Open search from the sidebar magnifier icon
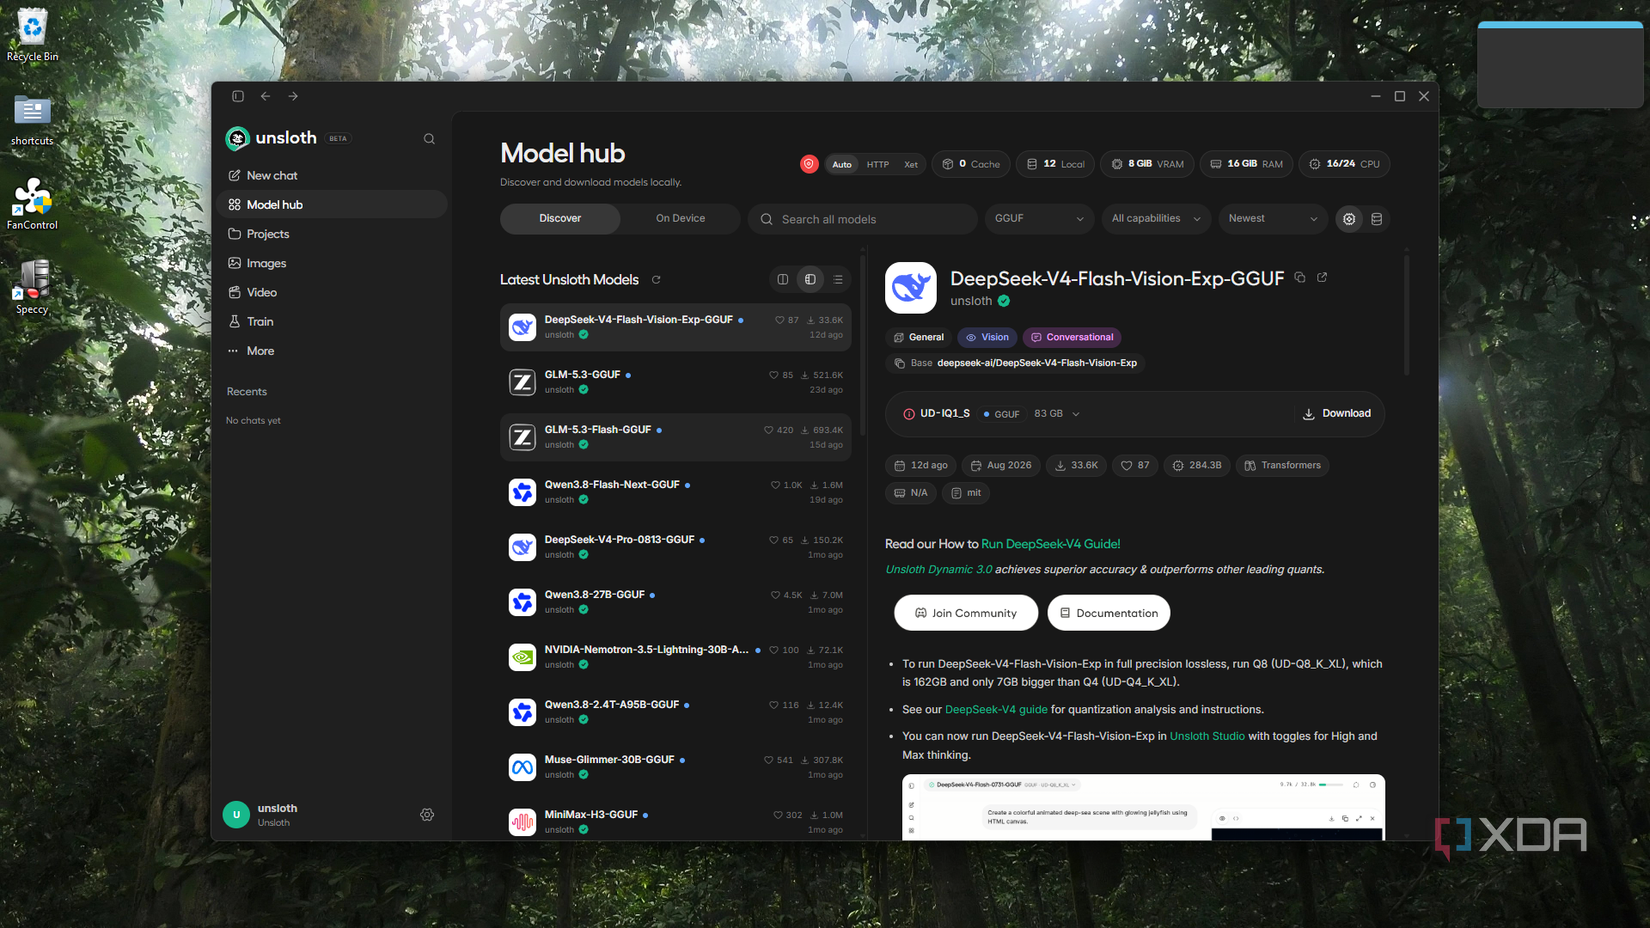Image resolution: width=1650 pixels, height=928 pixels. point(429,139)
